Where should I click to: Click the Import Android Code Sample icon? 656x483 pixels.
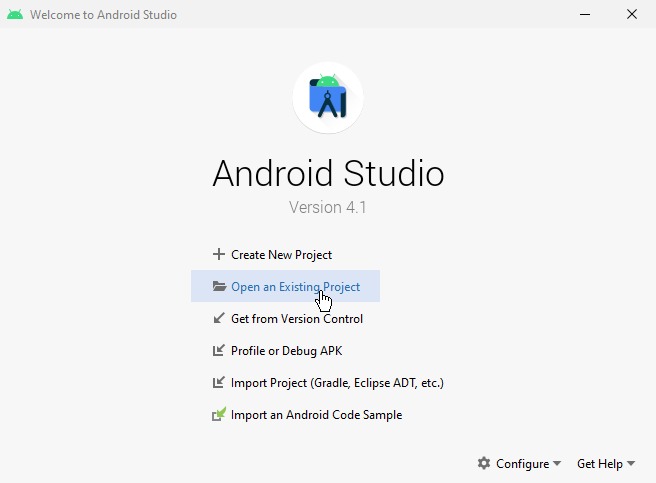click(219, 415)
